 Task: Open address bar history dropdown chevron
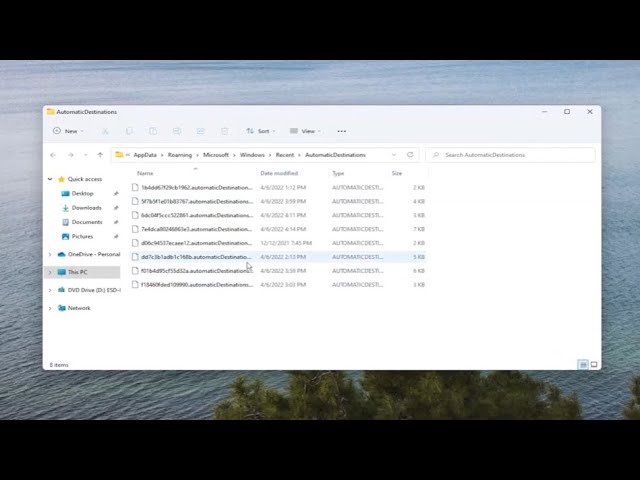[x=394, y=155]
